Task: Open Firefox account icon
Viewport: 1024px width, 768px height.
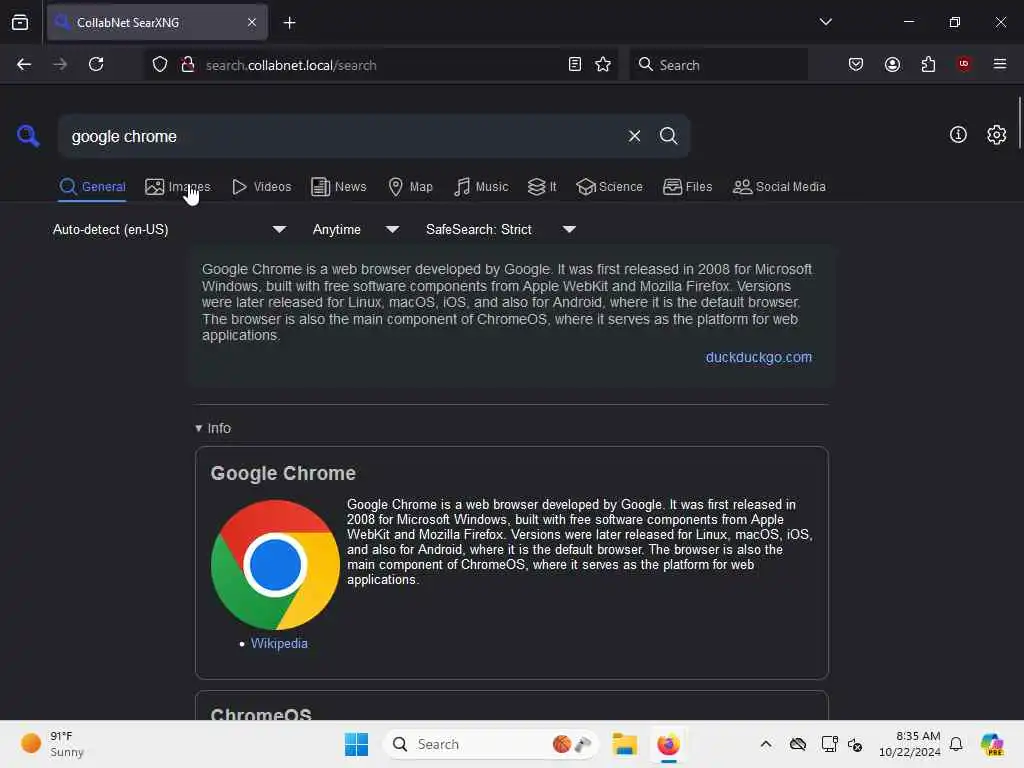Action: click(892, 65)
